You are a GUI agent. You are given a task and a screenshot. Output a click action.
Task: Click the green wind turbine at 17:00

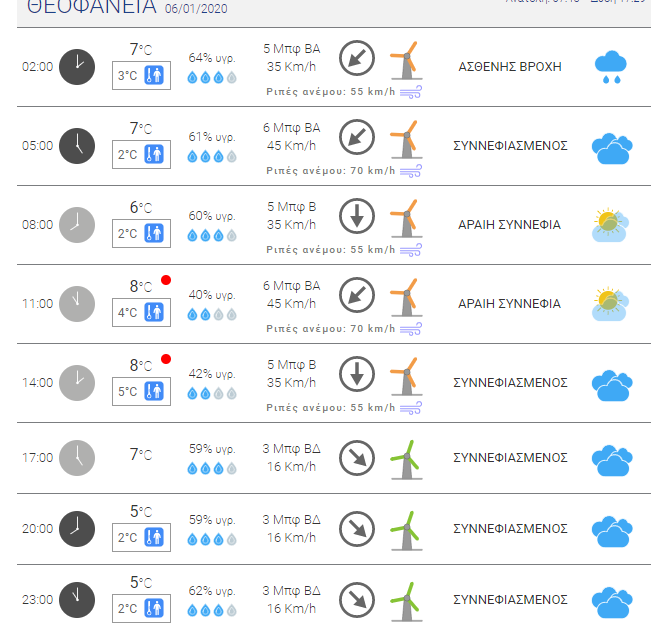click(406, 460)
